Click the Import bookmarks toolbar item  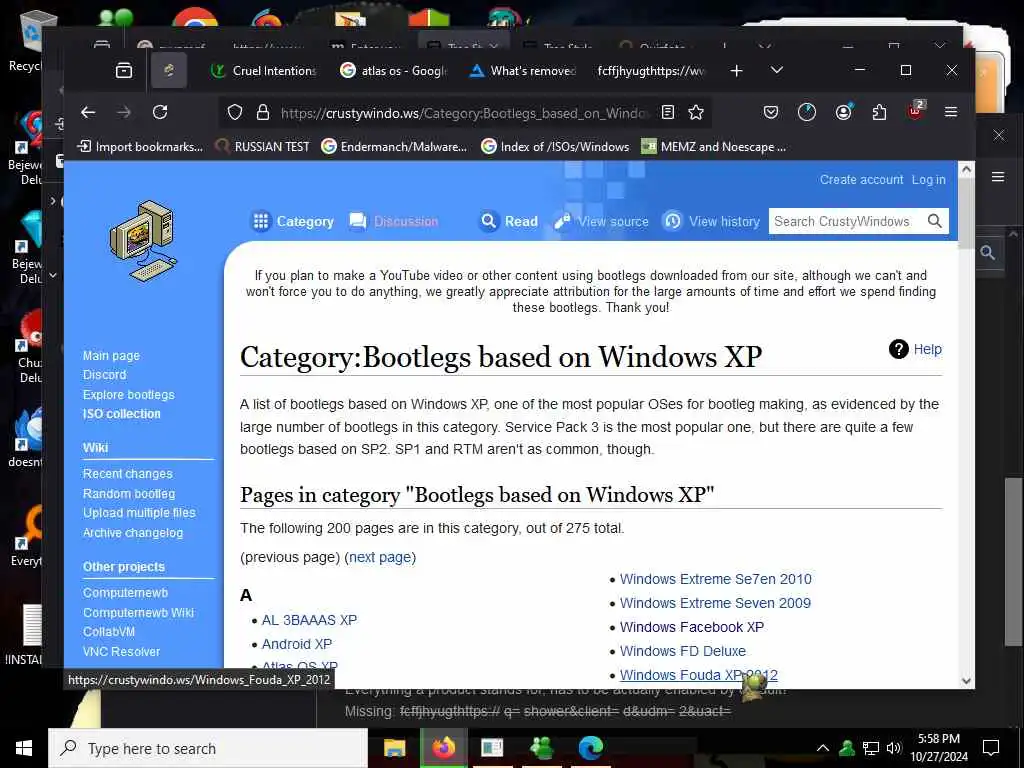click(x=140, y=147)
